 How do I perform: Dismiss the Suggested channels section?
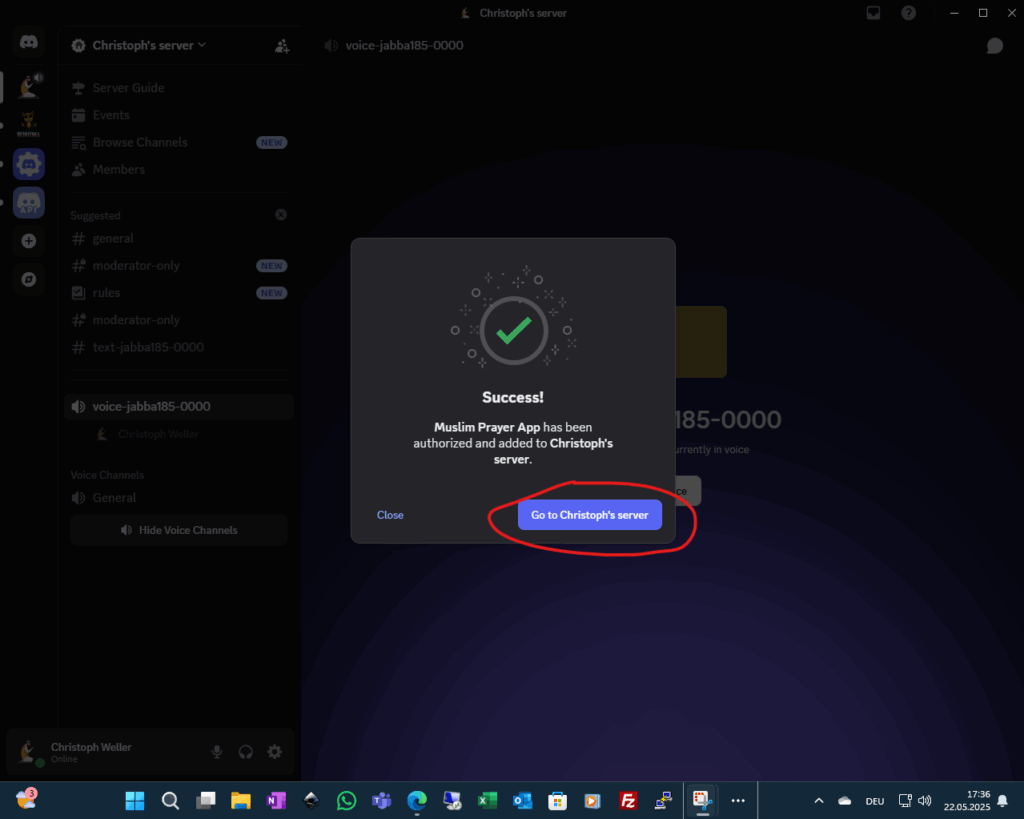pos(281,215)
